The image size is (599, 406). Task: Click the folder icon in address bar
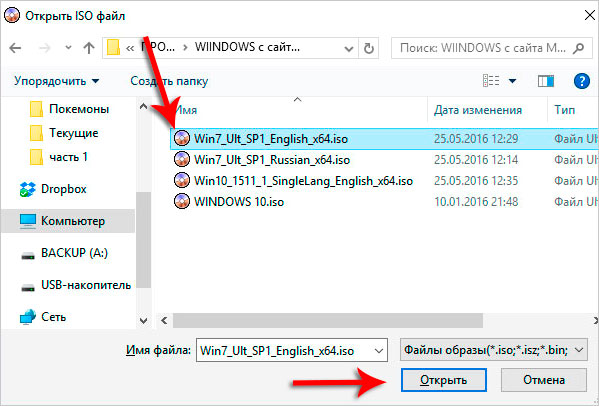[x=113, y=48]
